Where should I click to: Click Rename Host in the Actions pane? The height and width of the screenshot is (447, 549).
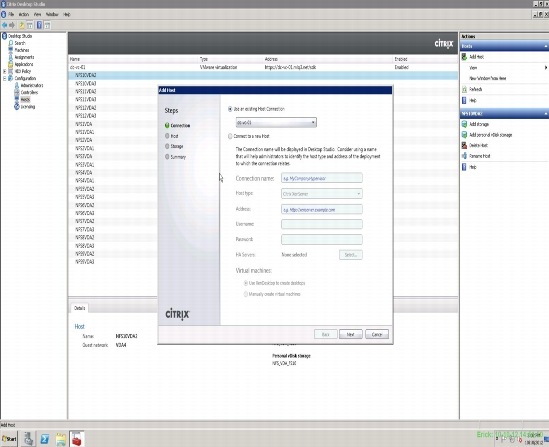pyautogui.click(x=480, y=156)
